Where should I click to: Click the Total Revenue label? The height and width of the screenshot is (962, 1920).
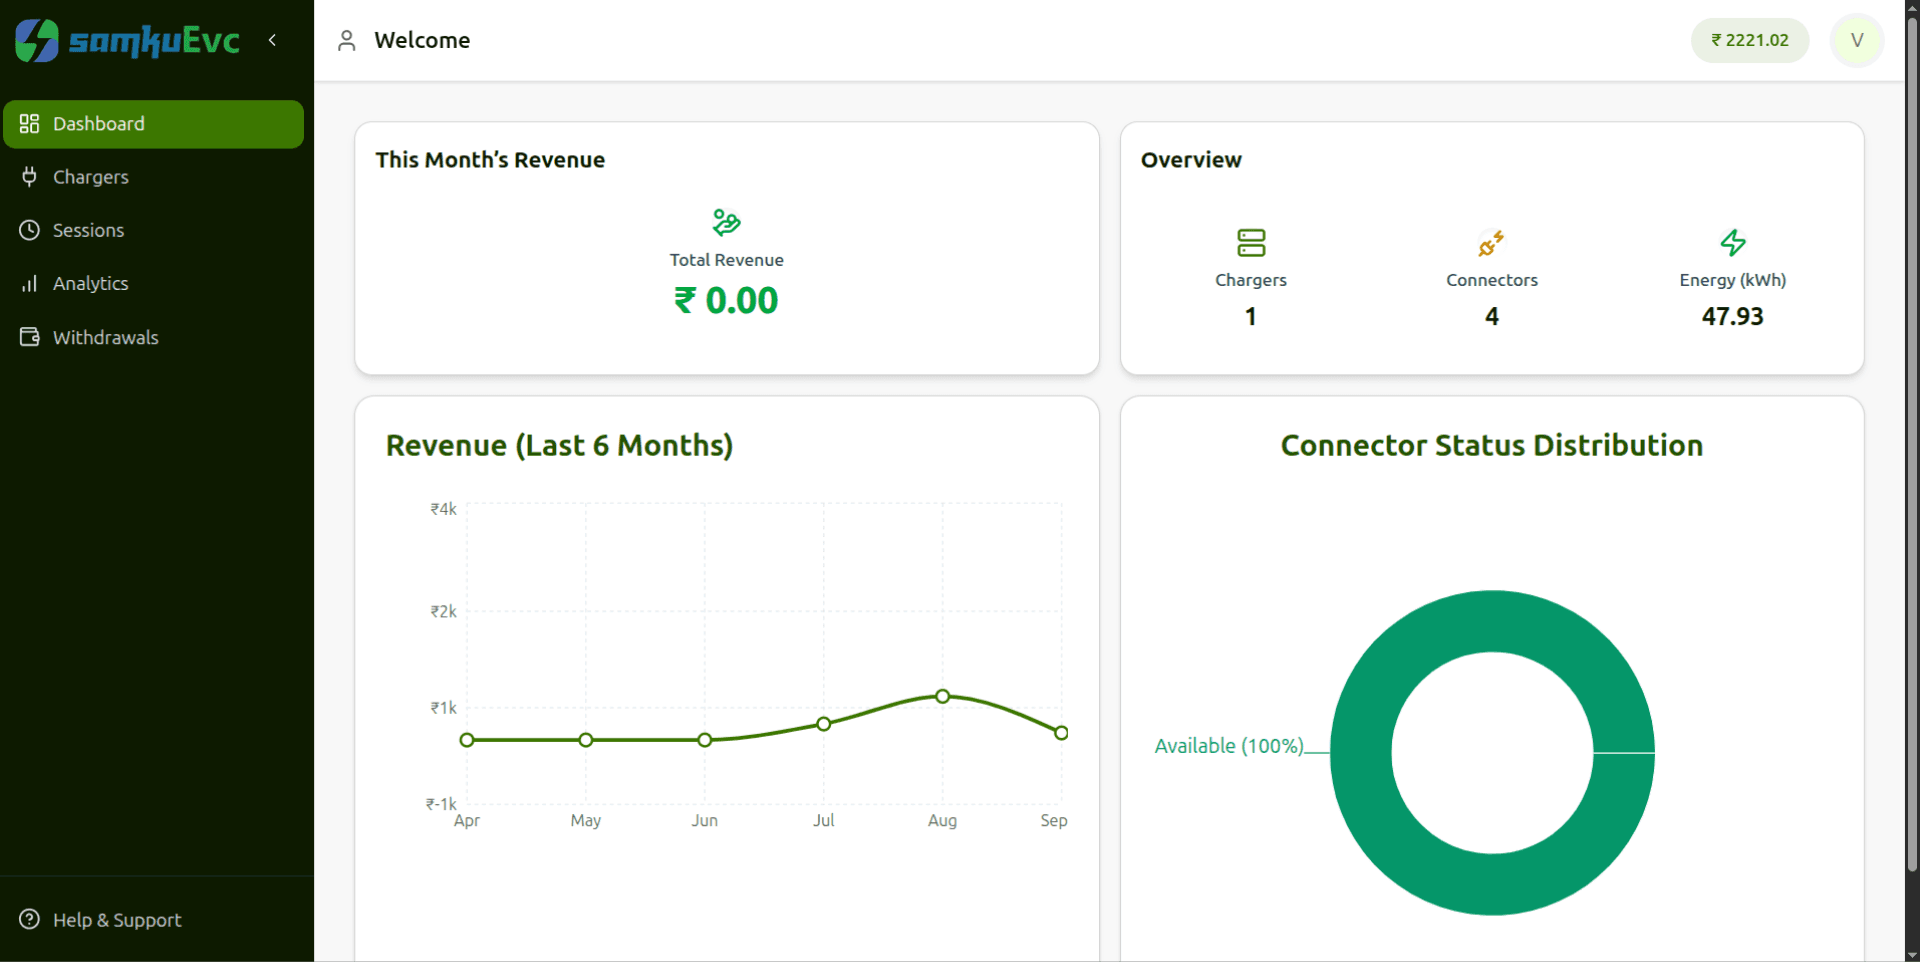click(726, 260)
